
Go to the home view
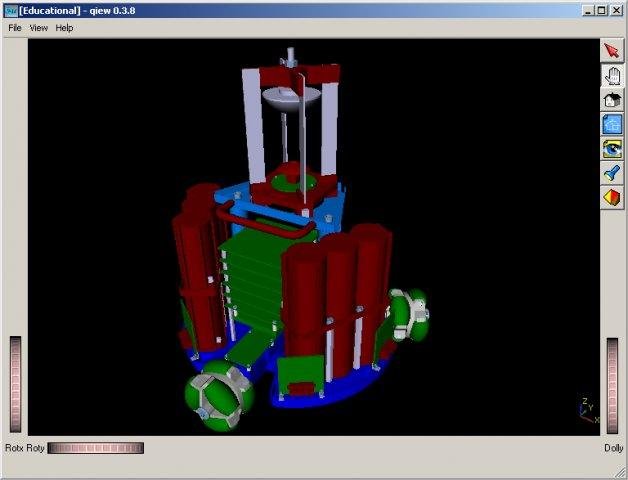(612, 100)
